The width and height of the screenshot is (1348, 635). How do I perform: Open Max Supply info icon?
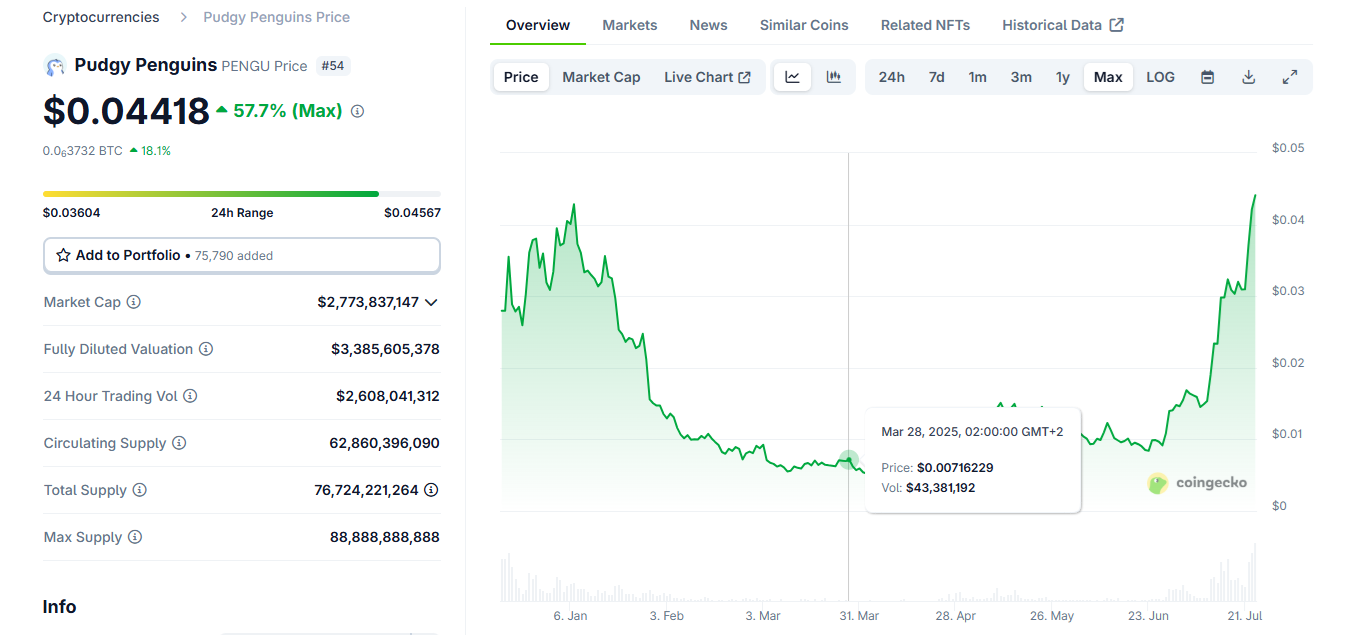point(134,537)
